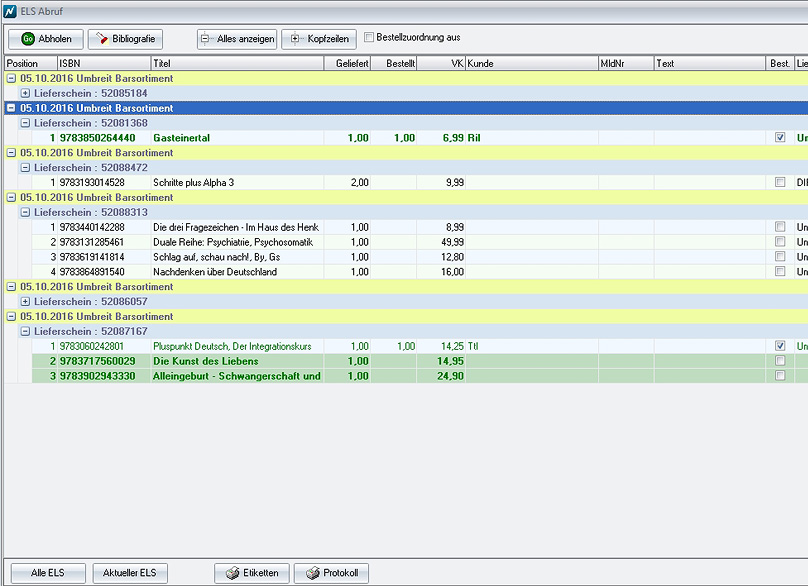This screenshot has width=808, height=586.
Task: Toggle Best. checkbox for Die Kunst des Liebens
Action: click(x=780, y=361)
